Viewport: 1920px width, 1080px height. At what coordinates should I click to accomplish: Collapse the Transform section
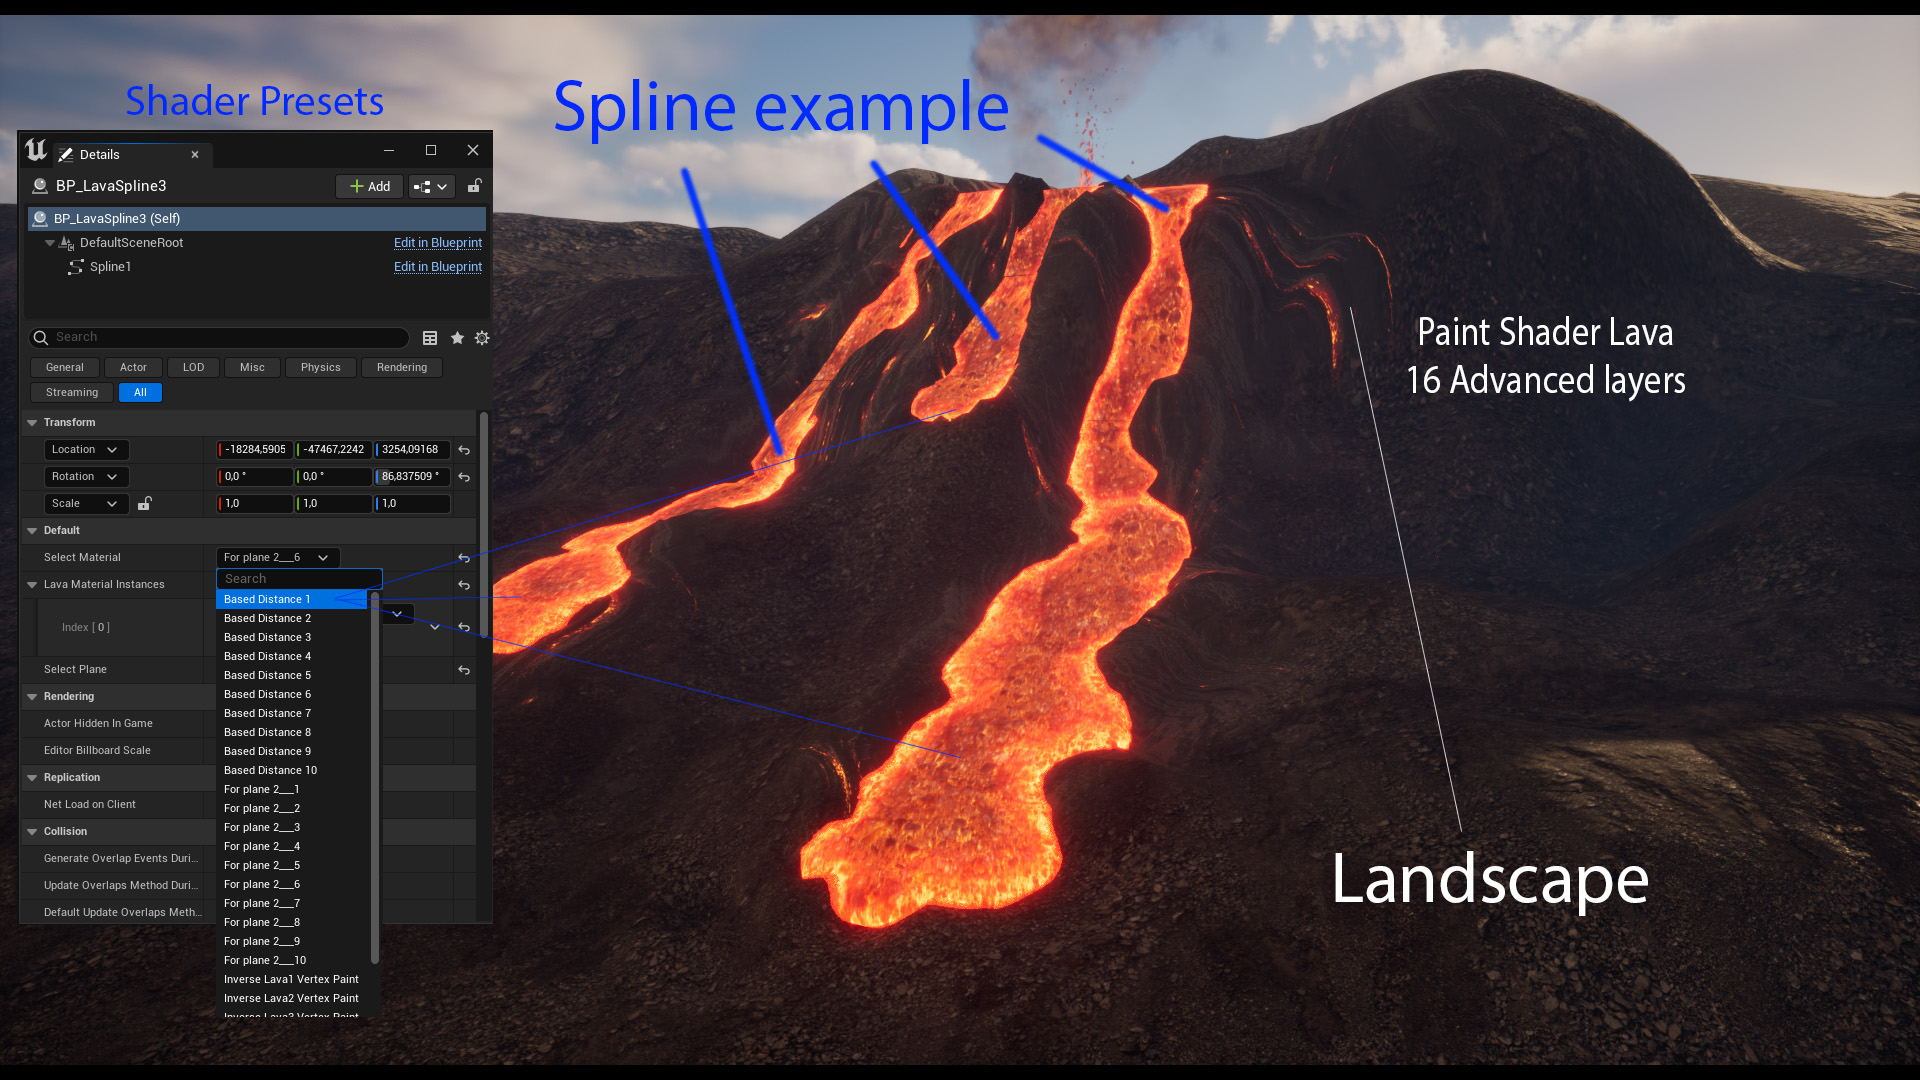[31, 422]
